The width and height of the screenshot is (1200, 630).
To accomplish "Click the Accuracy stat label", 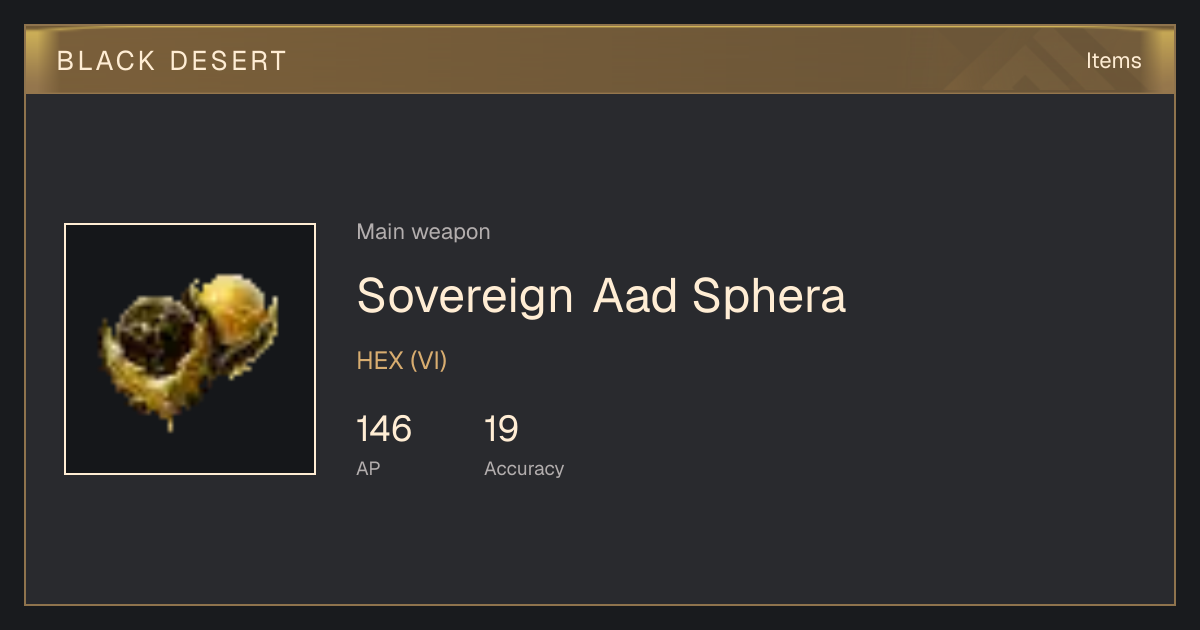I will pos(524,468).
